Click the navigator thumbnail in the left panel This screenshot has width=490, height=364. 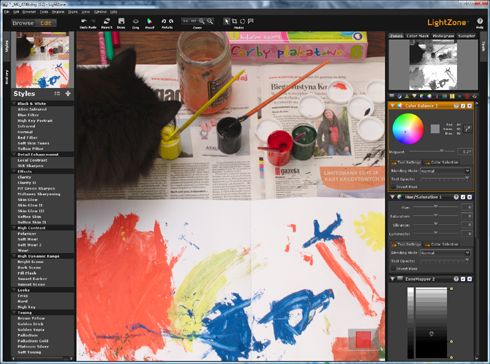43,60
